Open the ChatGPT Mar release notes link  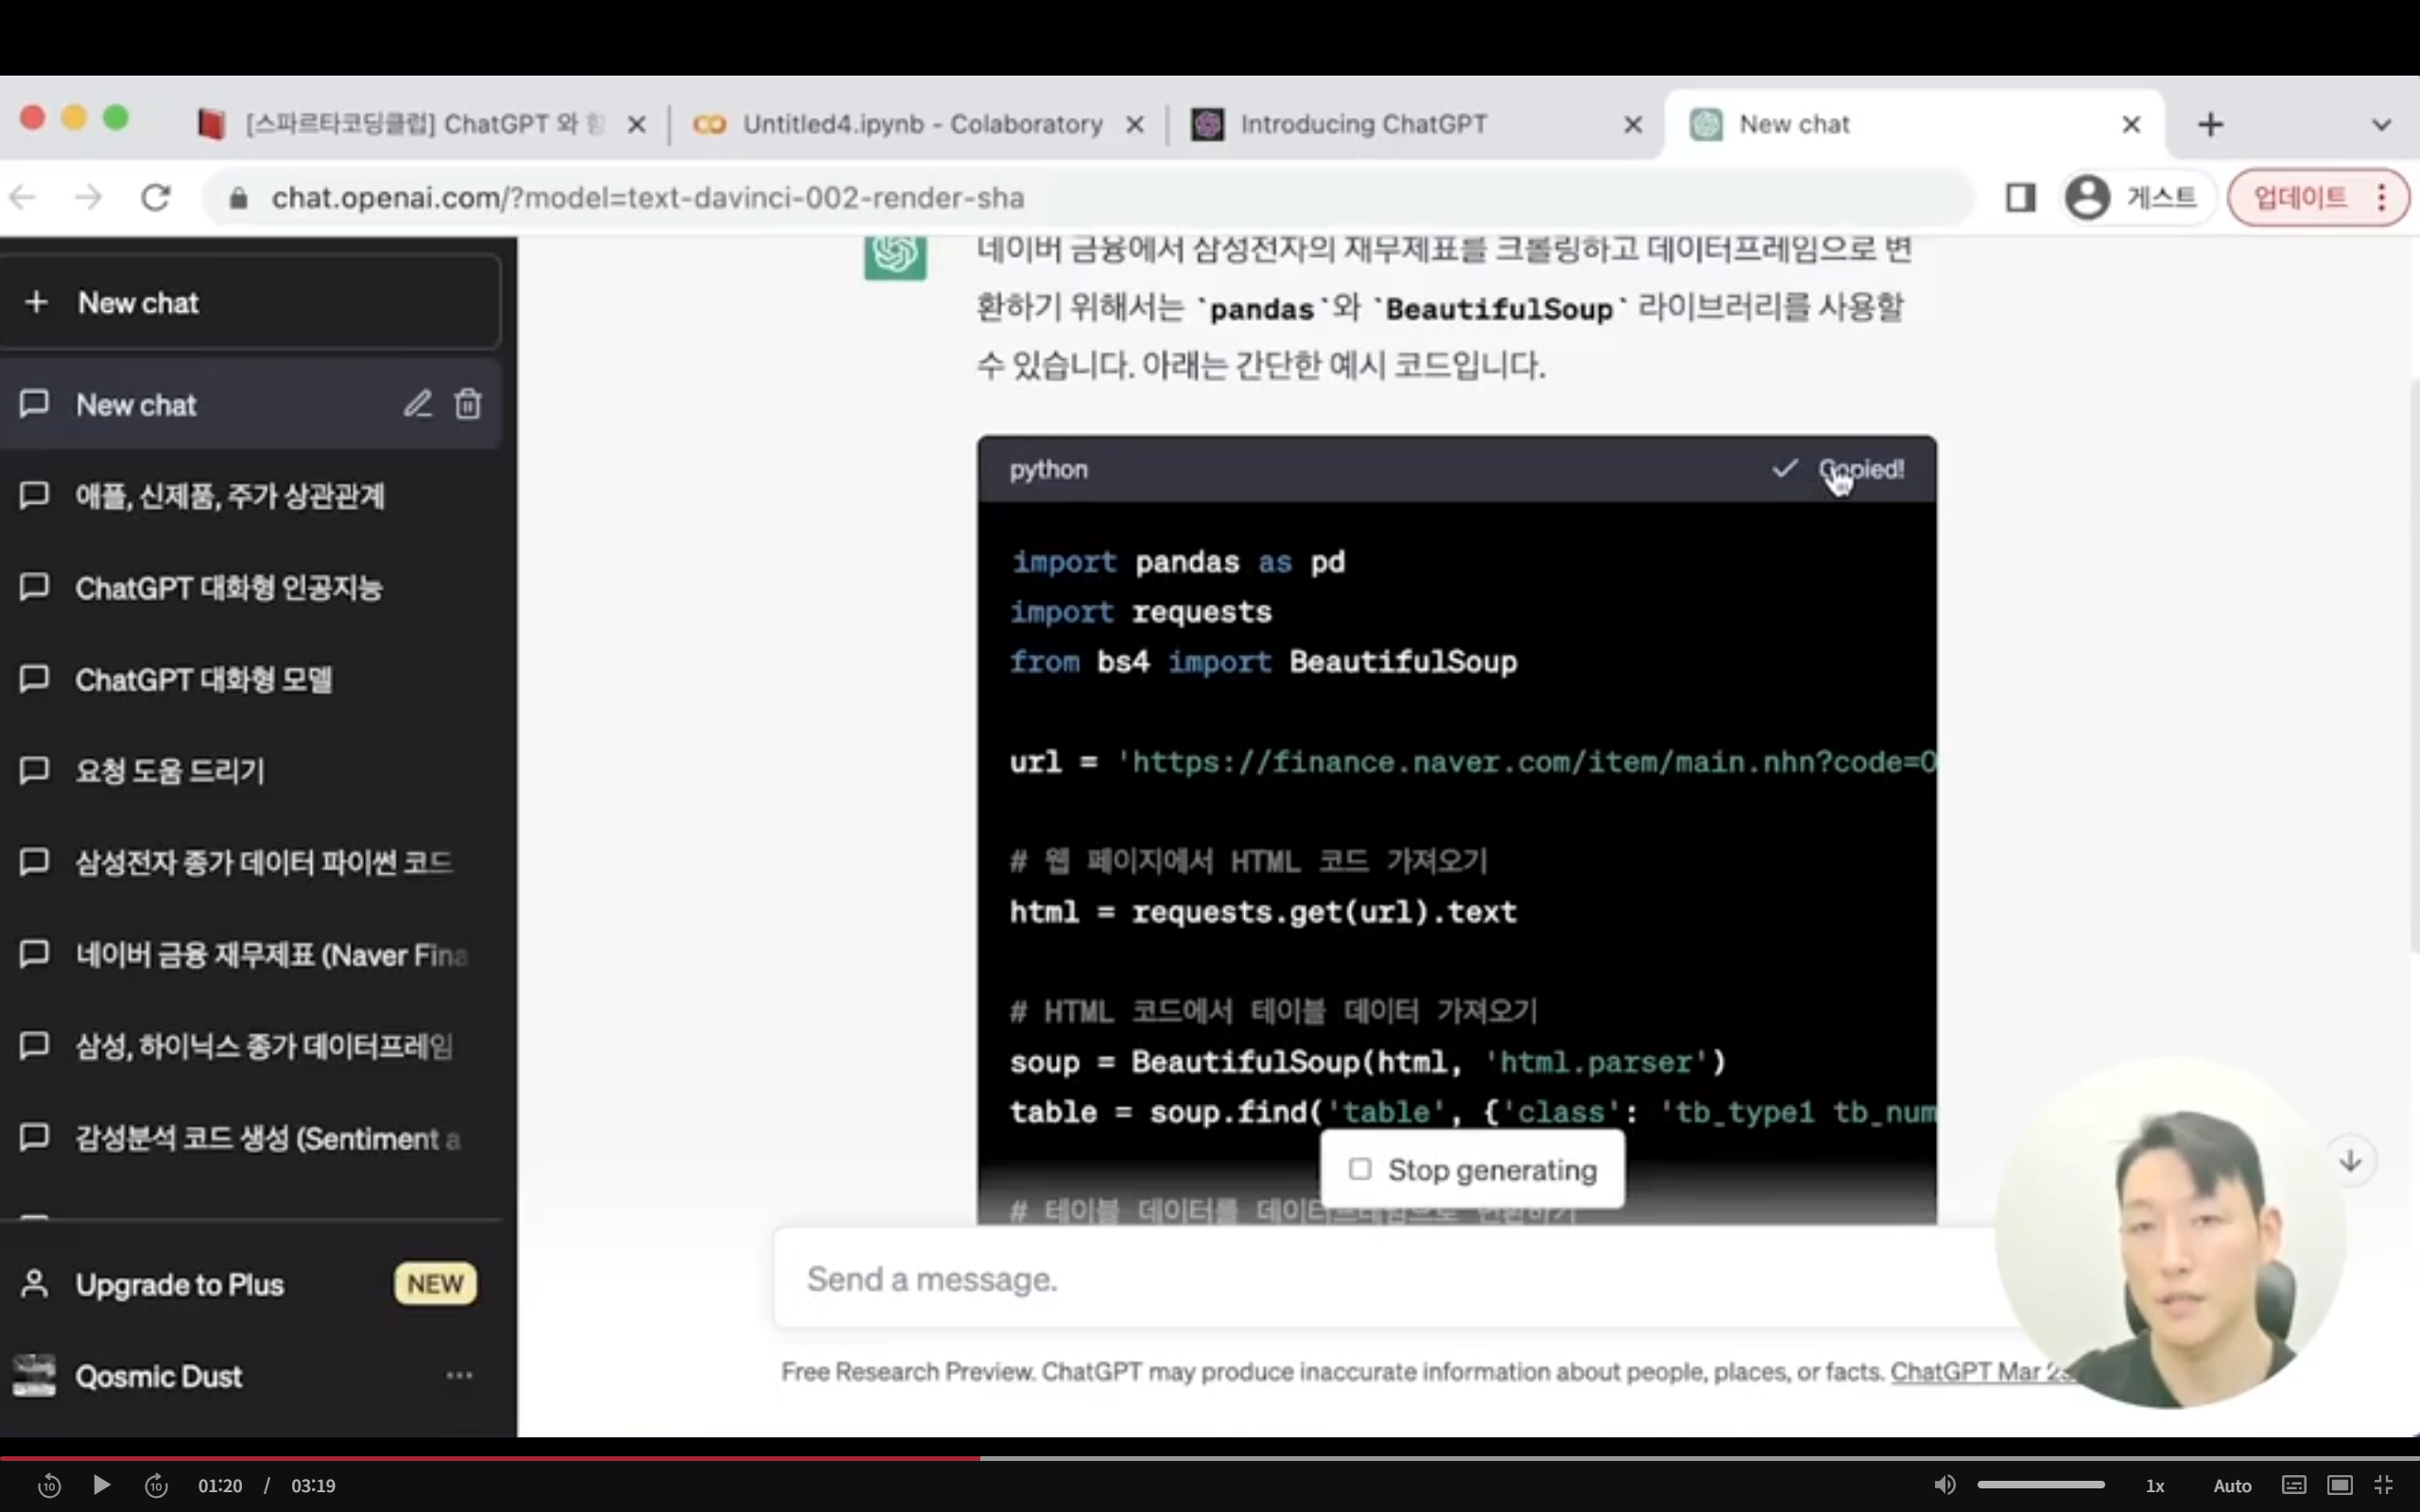tap(1980, 1372)
